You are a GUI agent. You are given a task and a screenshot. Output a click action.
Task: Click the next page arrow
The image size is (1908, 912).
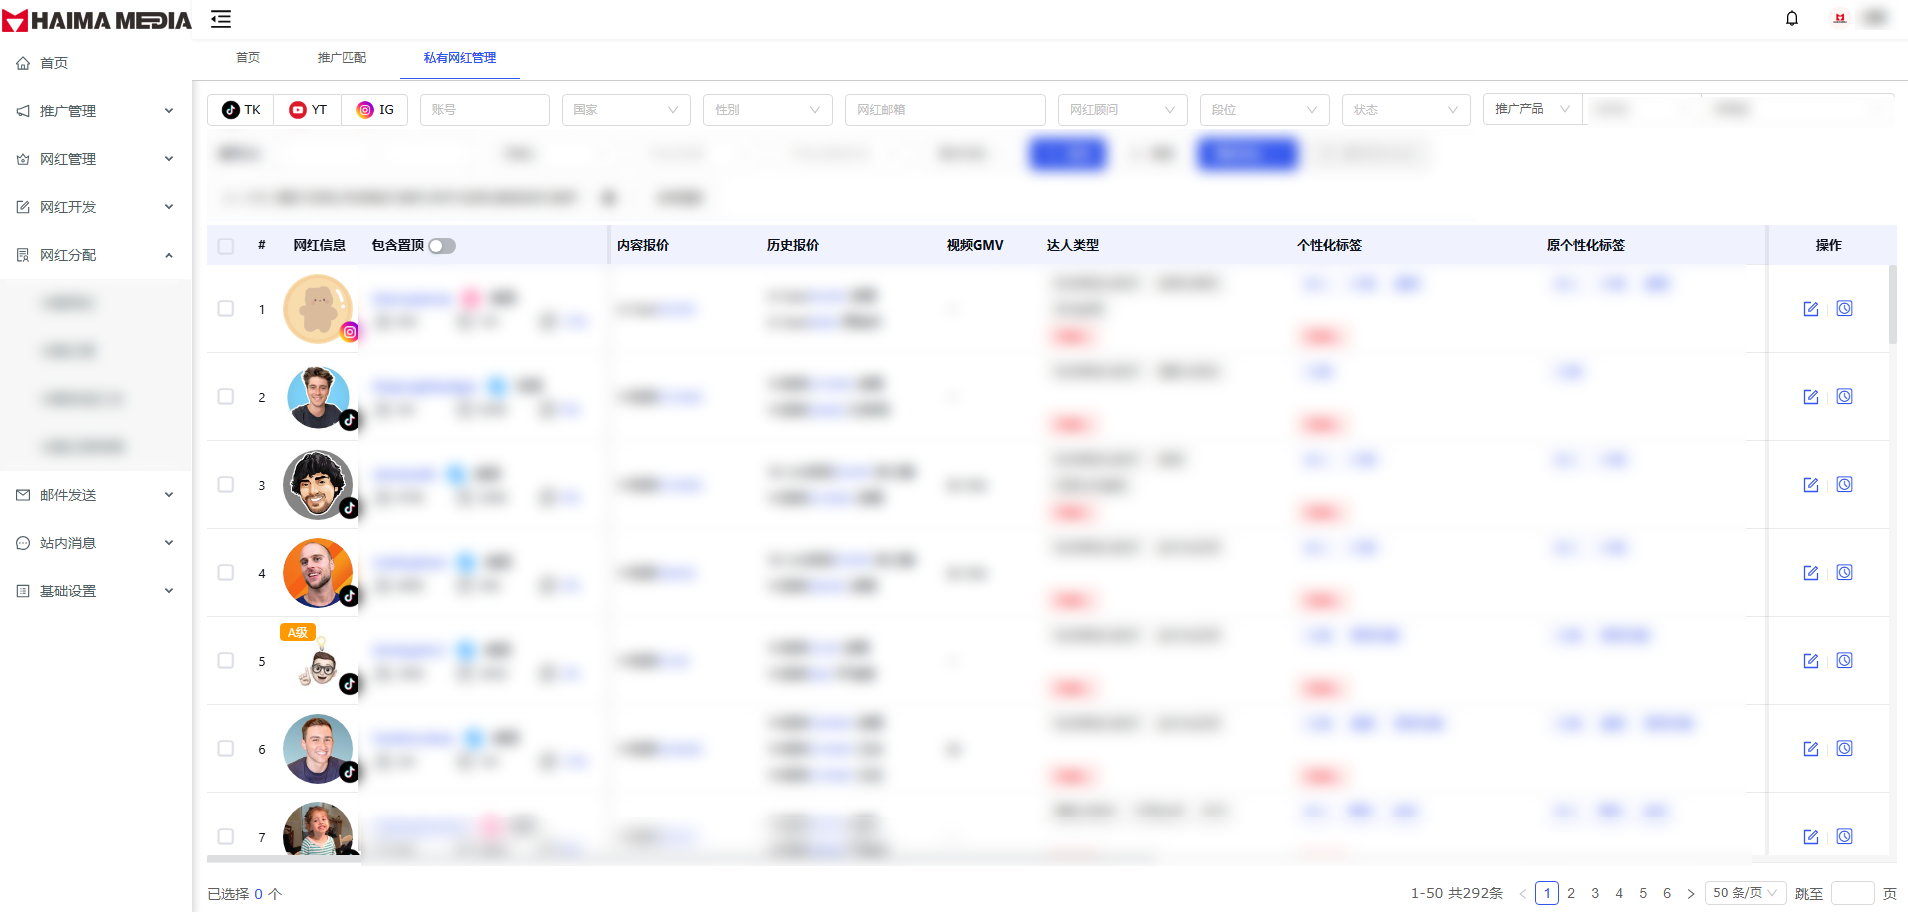pos(1691,894)
